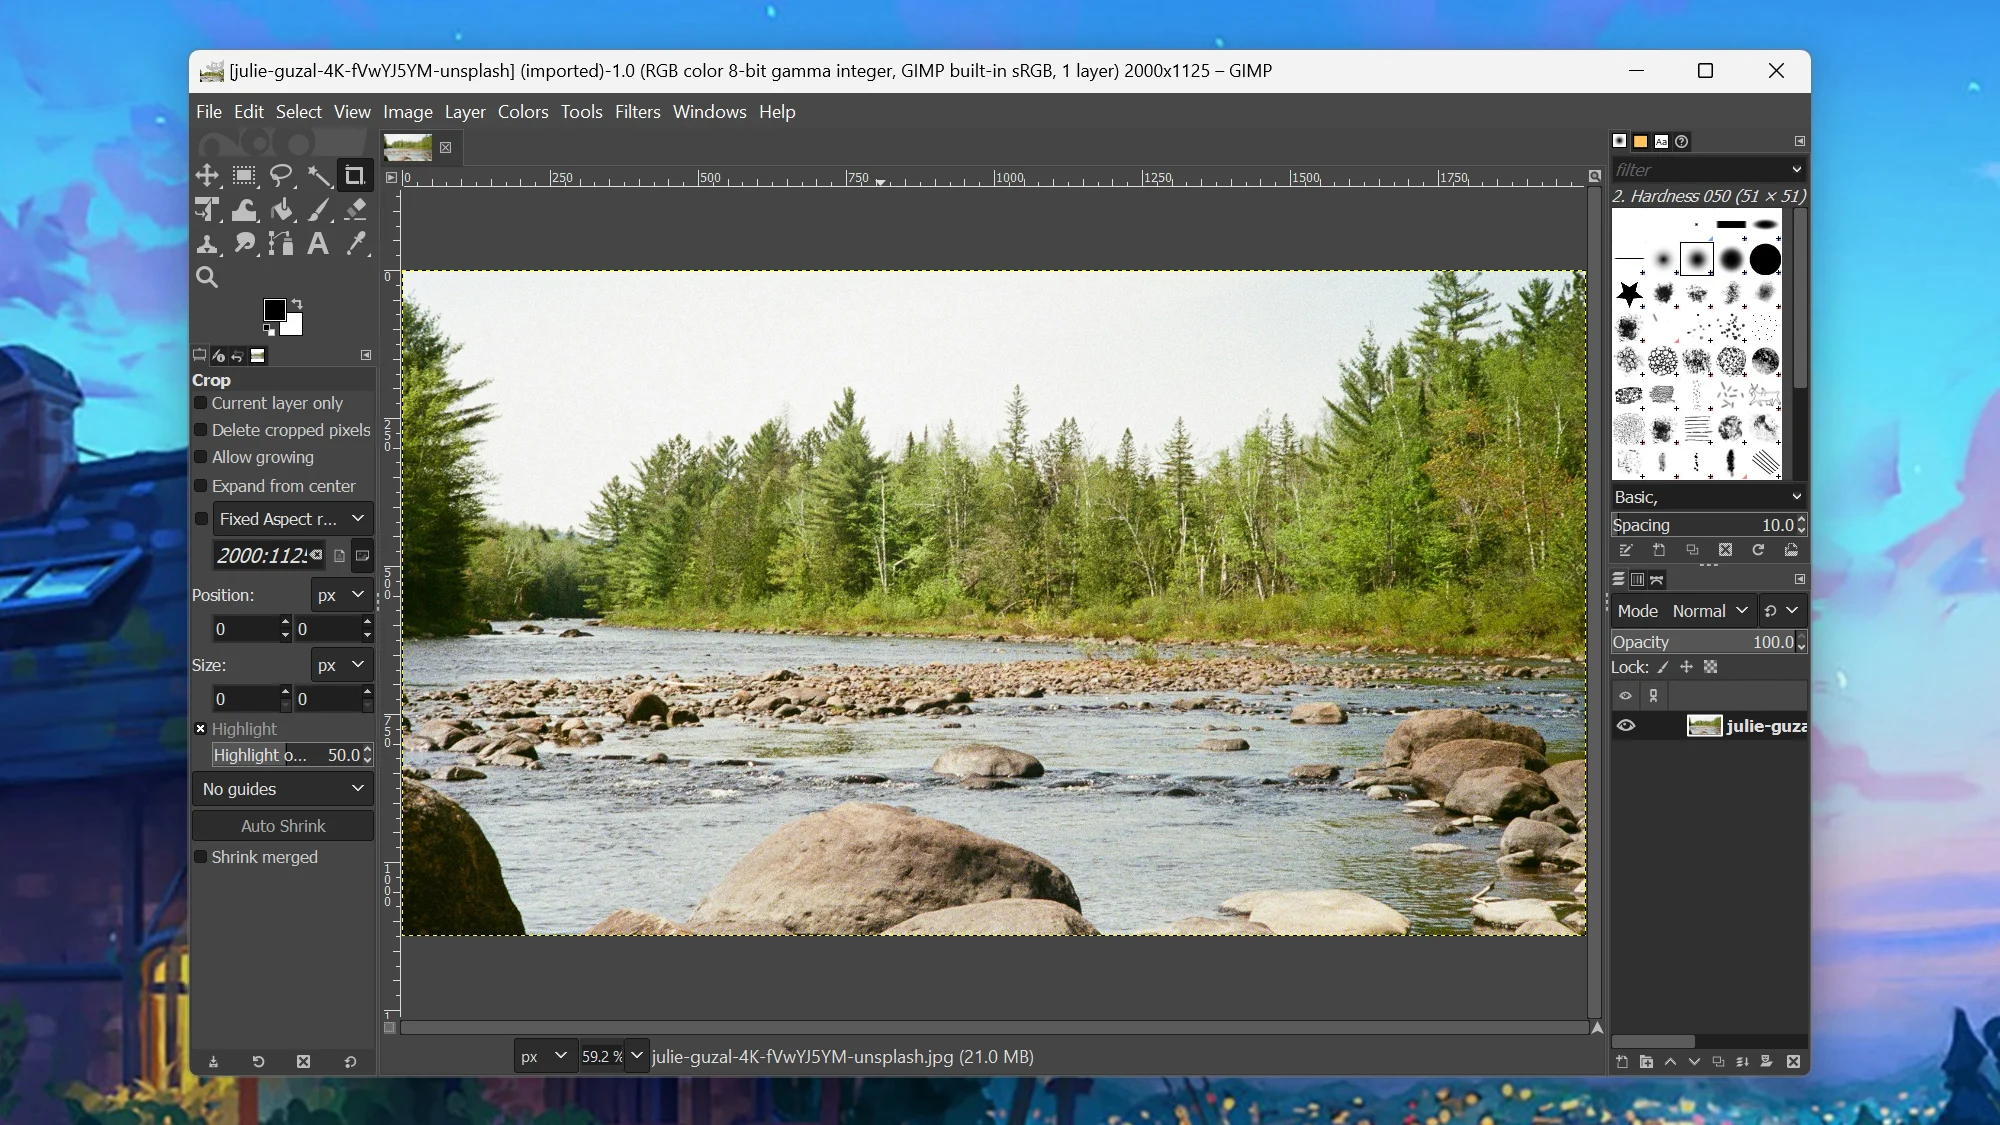The width and height of the screenshot is (2000, 1125).
Task: Select the Text tool
Action: pyautogui.click(x=317, y=243)
